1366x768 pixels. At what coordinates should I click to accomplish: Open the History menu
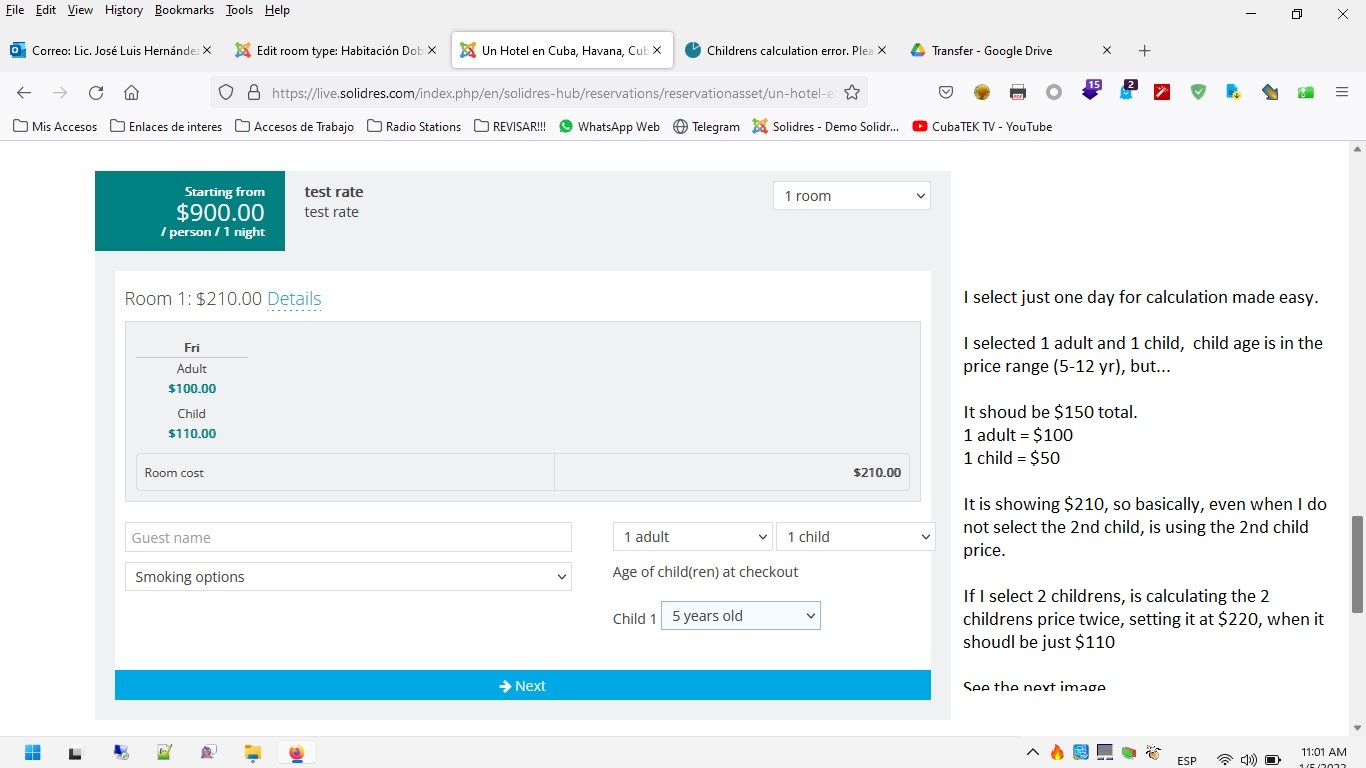coord(123,10)
